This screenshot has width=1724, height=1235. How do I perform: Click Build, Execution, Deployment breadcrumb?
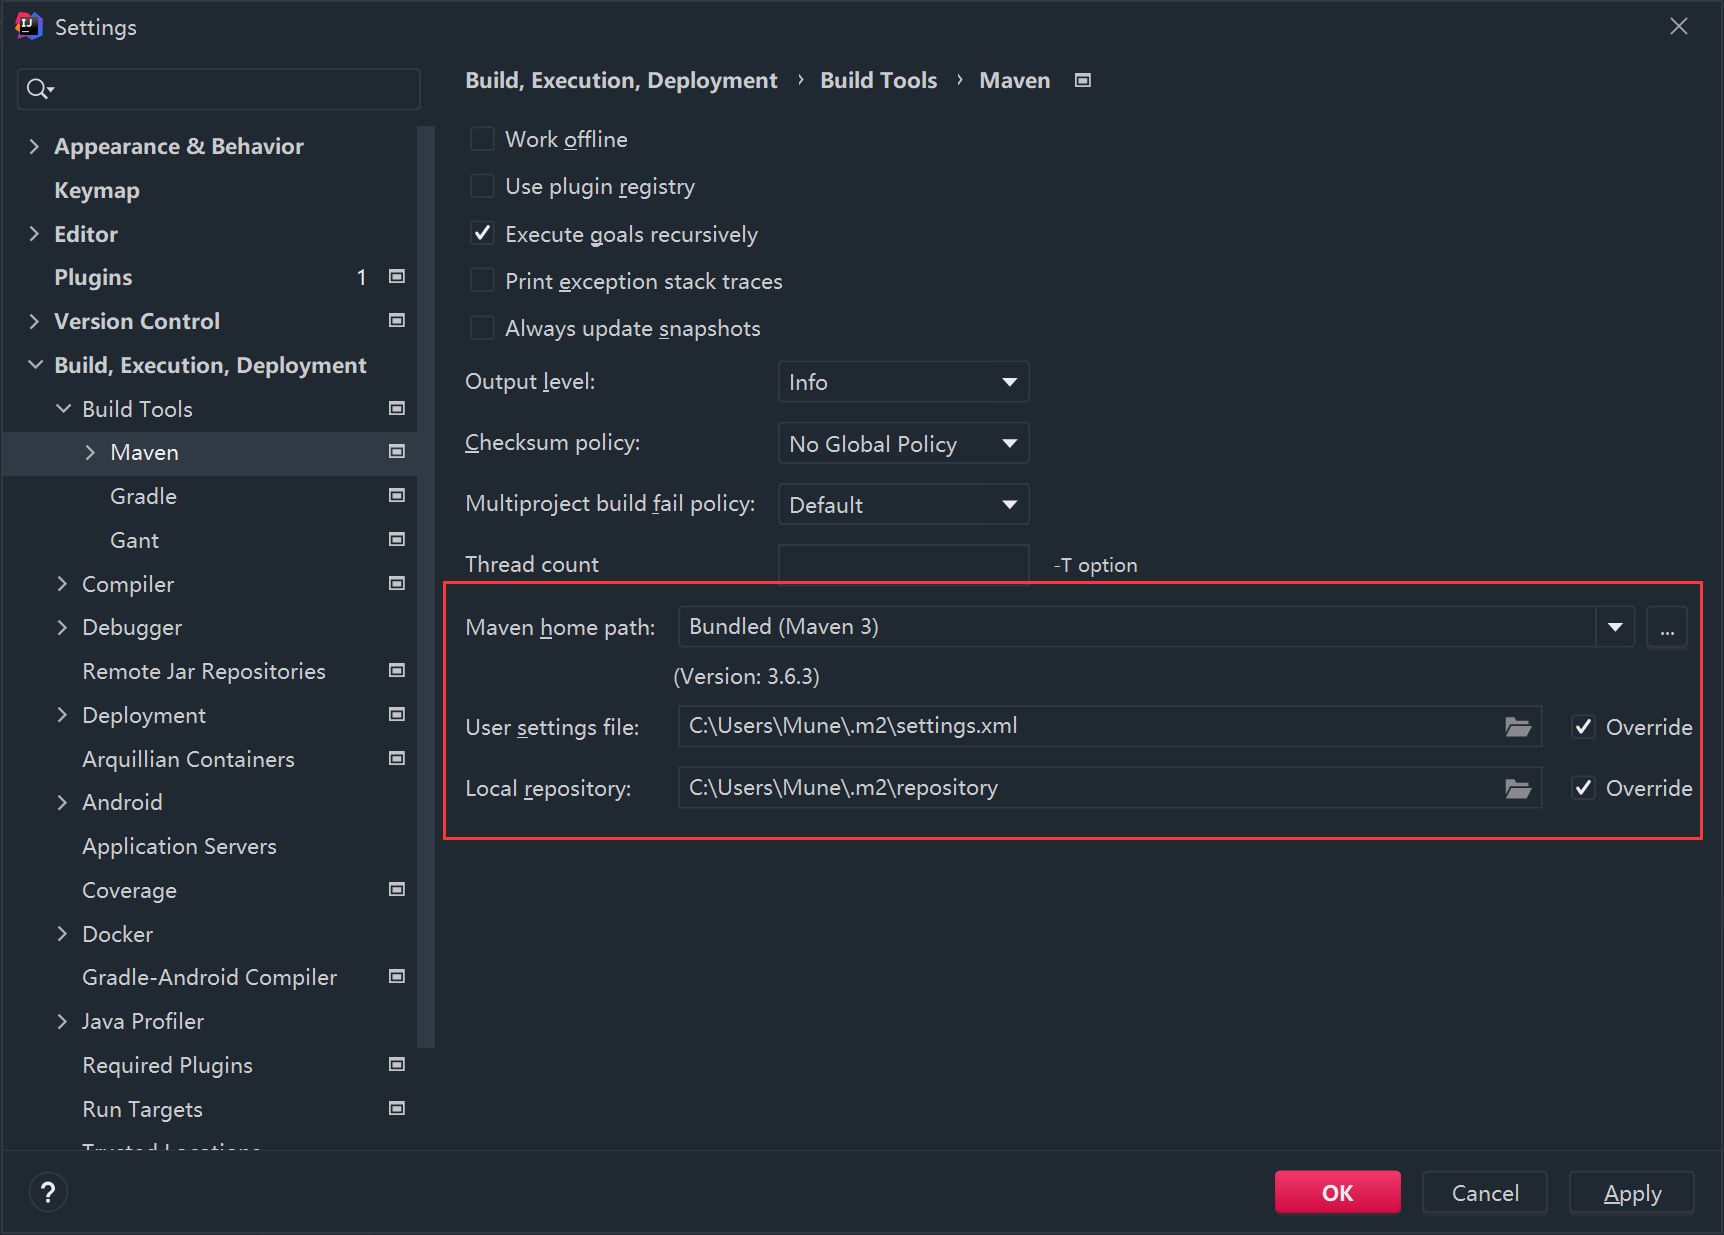621,80
